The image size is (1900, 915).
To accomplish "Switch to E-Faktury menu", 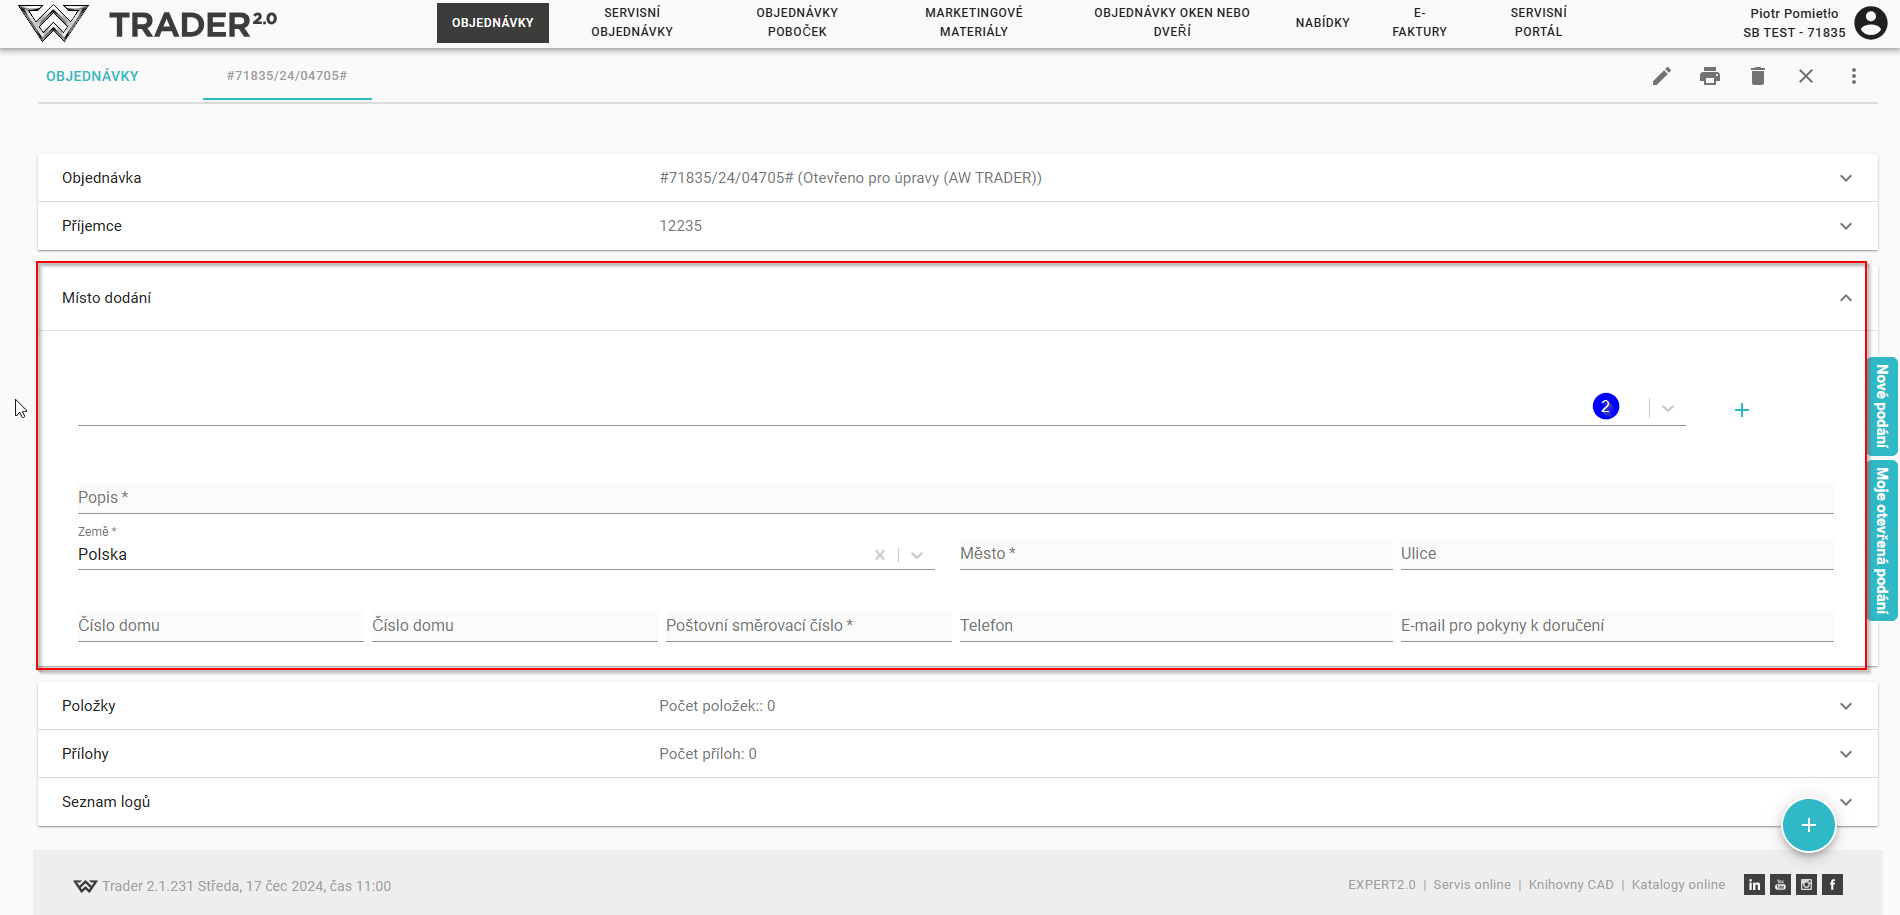I will pyautogui.click(x=1418, y=22).
